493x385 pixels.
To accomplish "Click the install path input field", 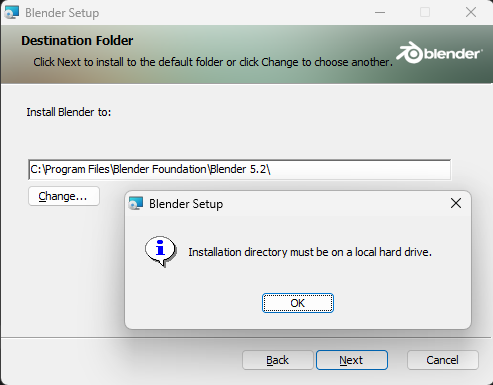I will coord(240,169).
